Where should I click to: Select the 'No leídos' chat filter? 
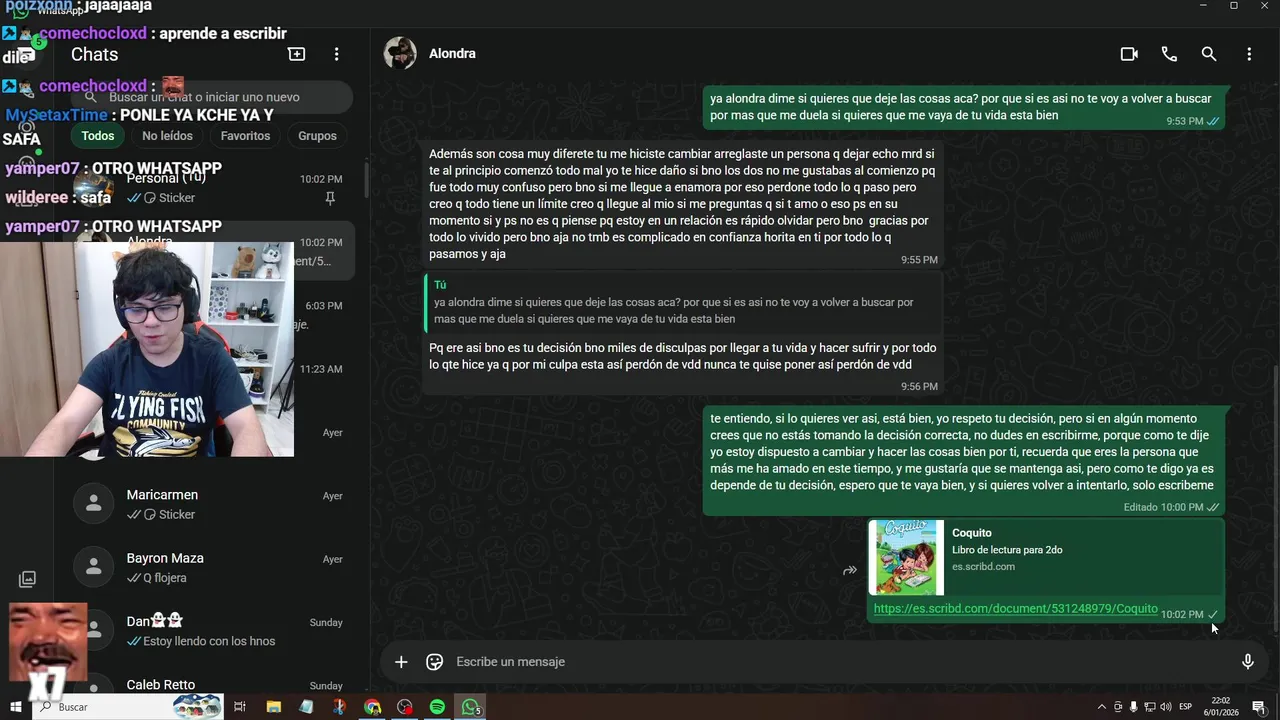coord(167,136)
